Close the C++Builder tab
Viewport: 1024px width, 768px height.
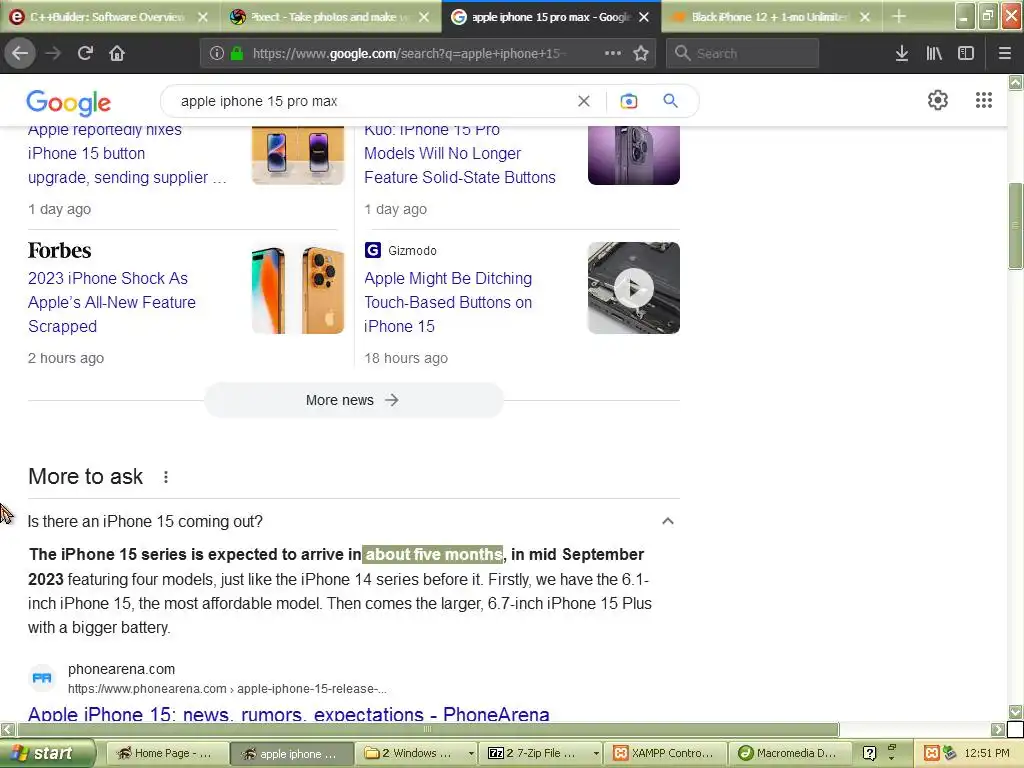203,18
